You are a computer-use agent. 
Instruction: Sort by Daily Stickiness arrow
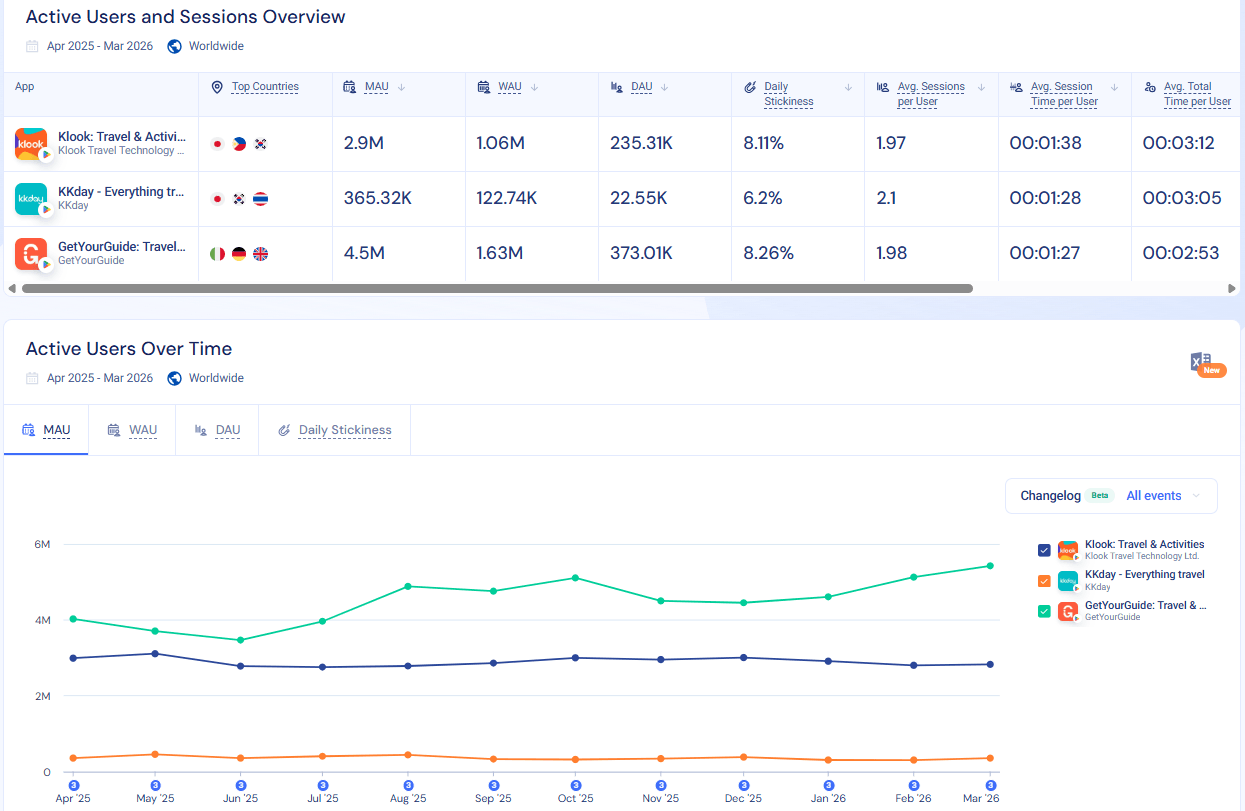click(x=848, y=87)
